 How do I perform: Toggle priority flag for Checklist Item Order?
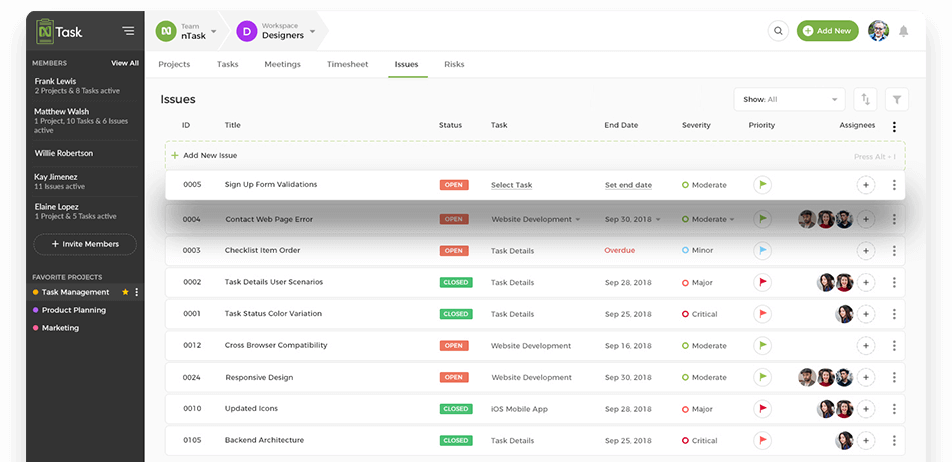762,250
